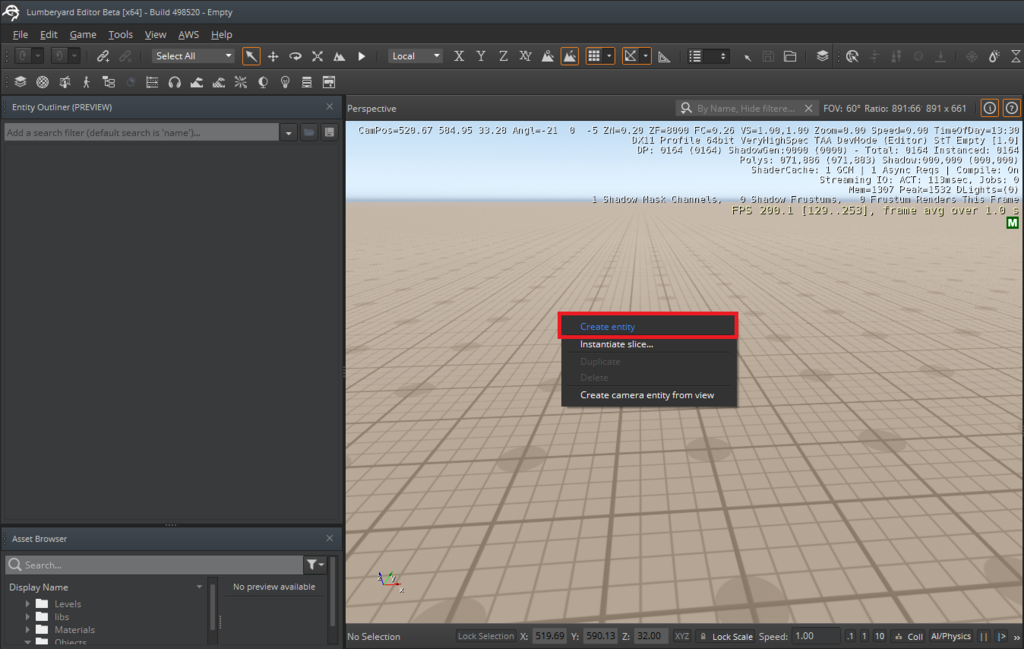This screenshot has height=649, width=1024.
Task: Open the Local coordinate system dropdown
Action: [415, 56]
